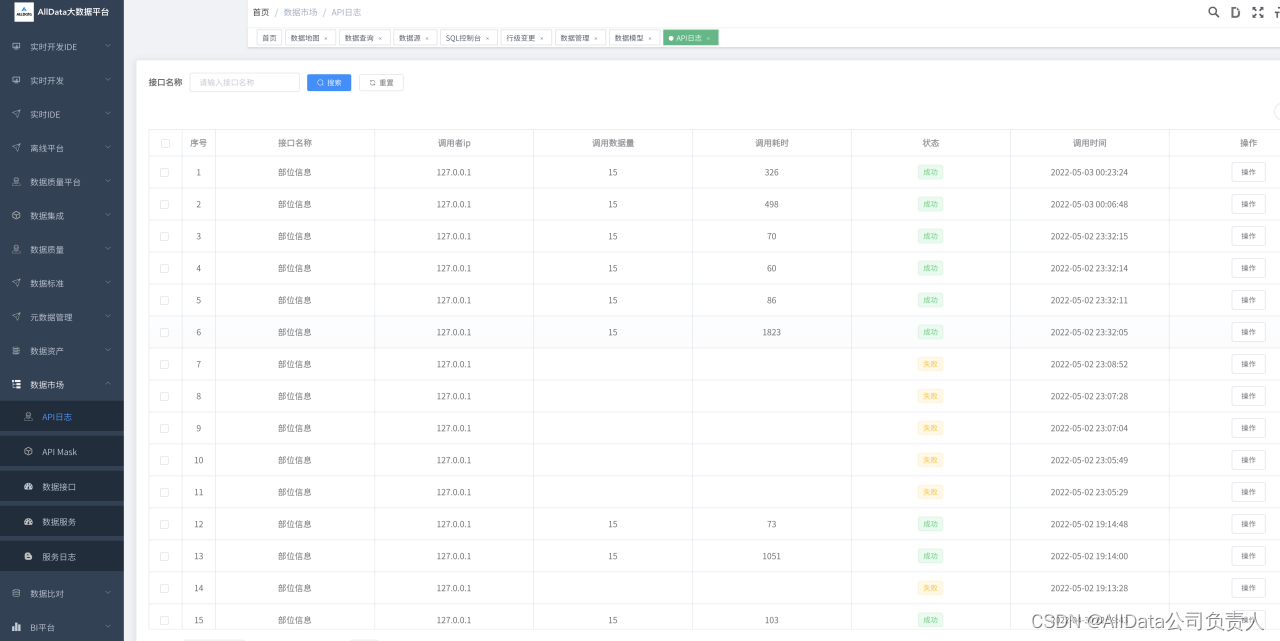The width and height of the screenshot is (1280, 641).
Task: Expand the BI平台 menu chevron
Action: [x=108, y=627]
